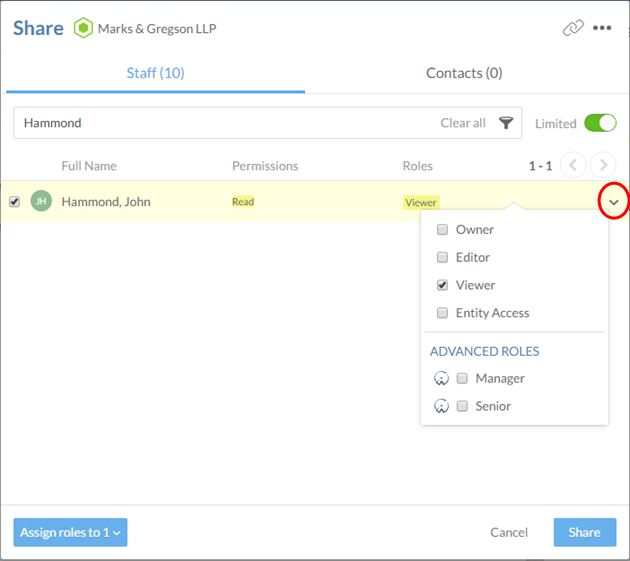Click the icon beside the Senior role
630x561 pixels.
(x=441, y=407)
